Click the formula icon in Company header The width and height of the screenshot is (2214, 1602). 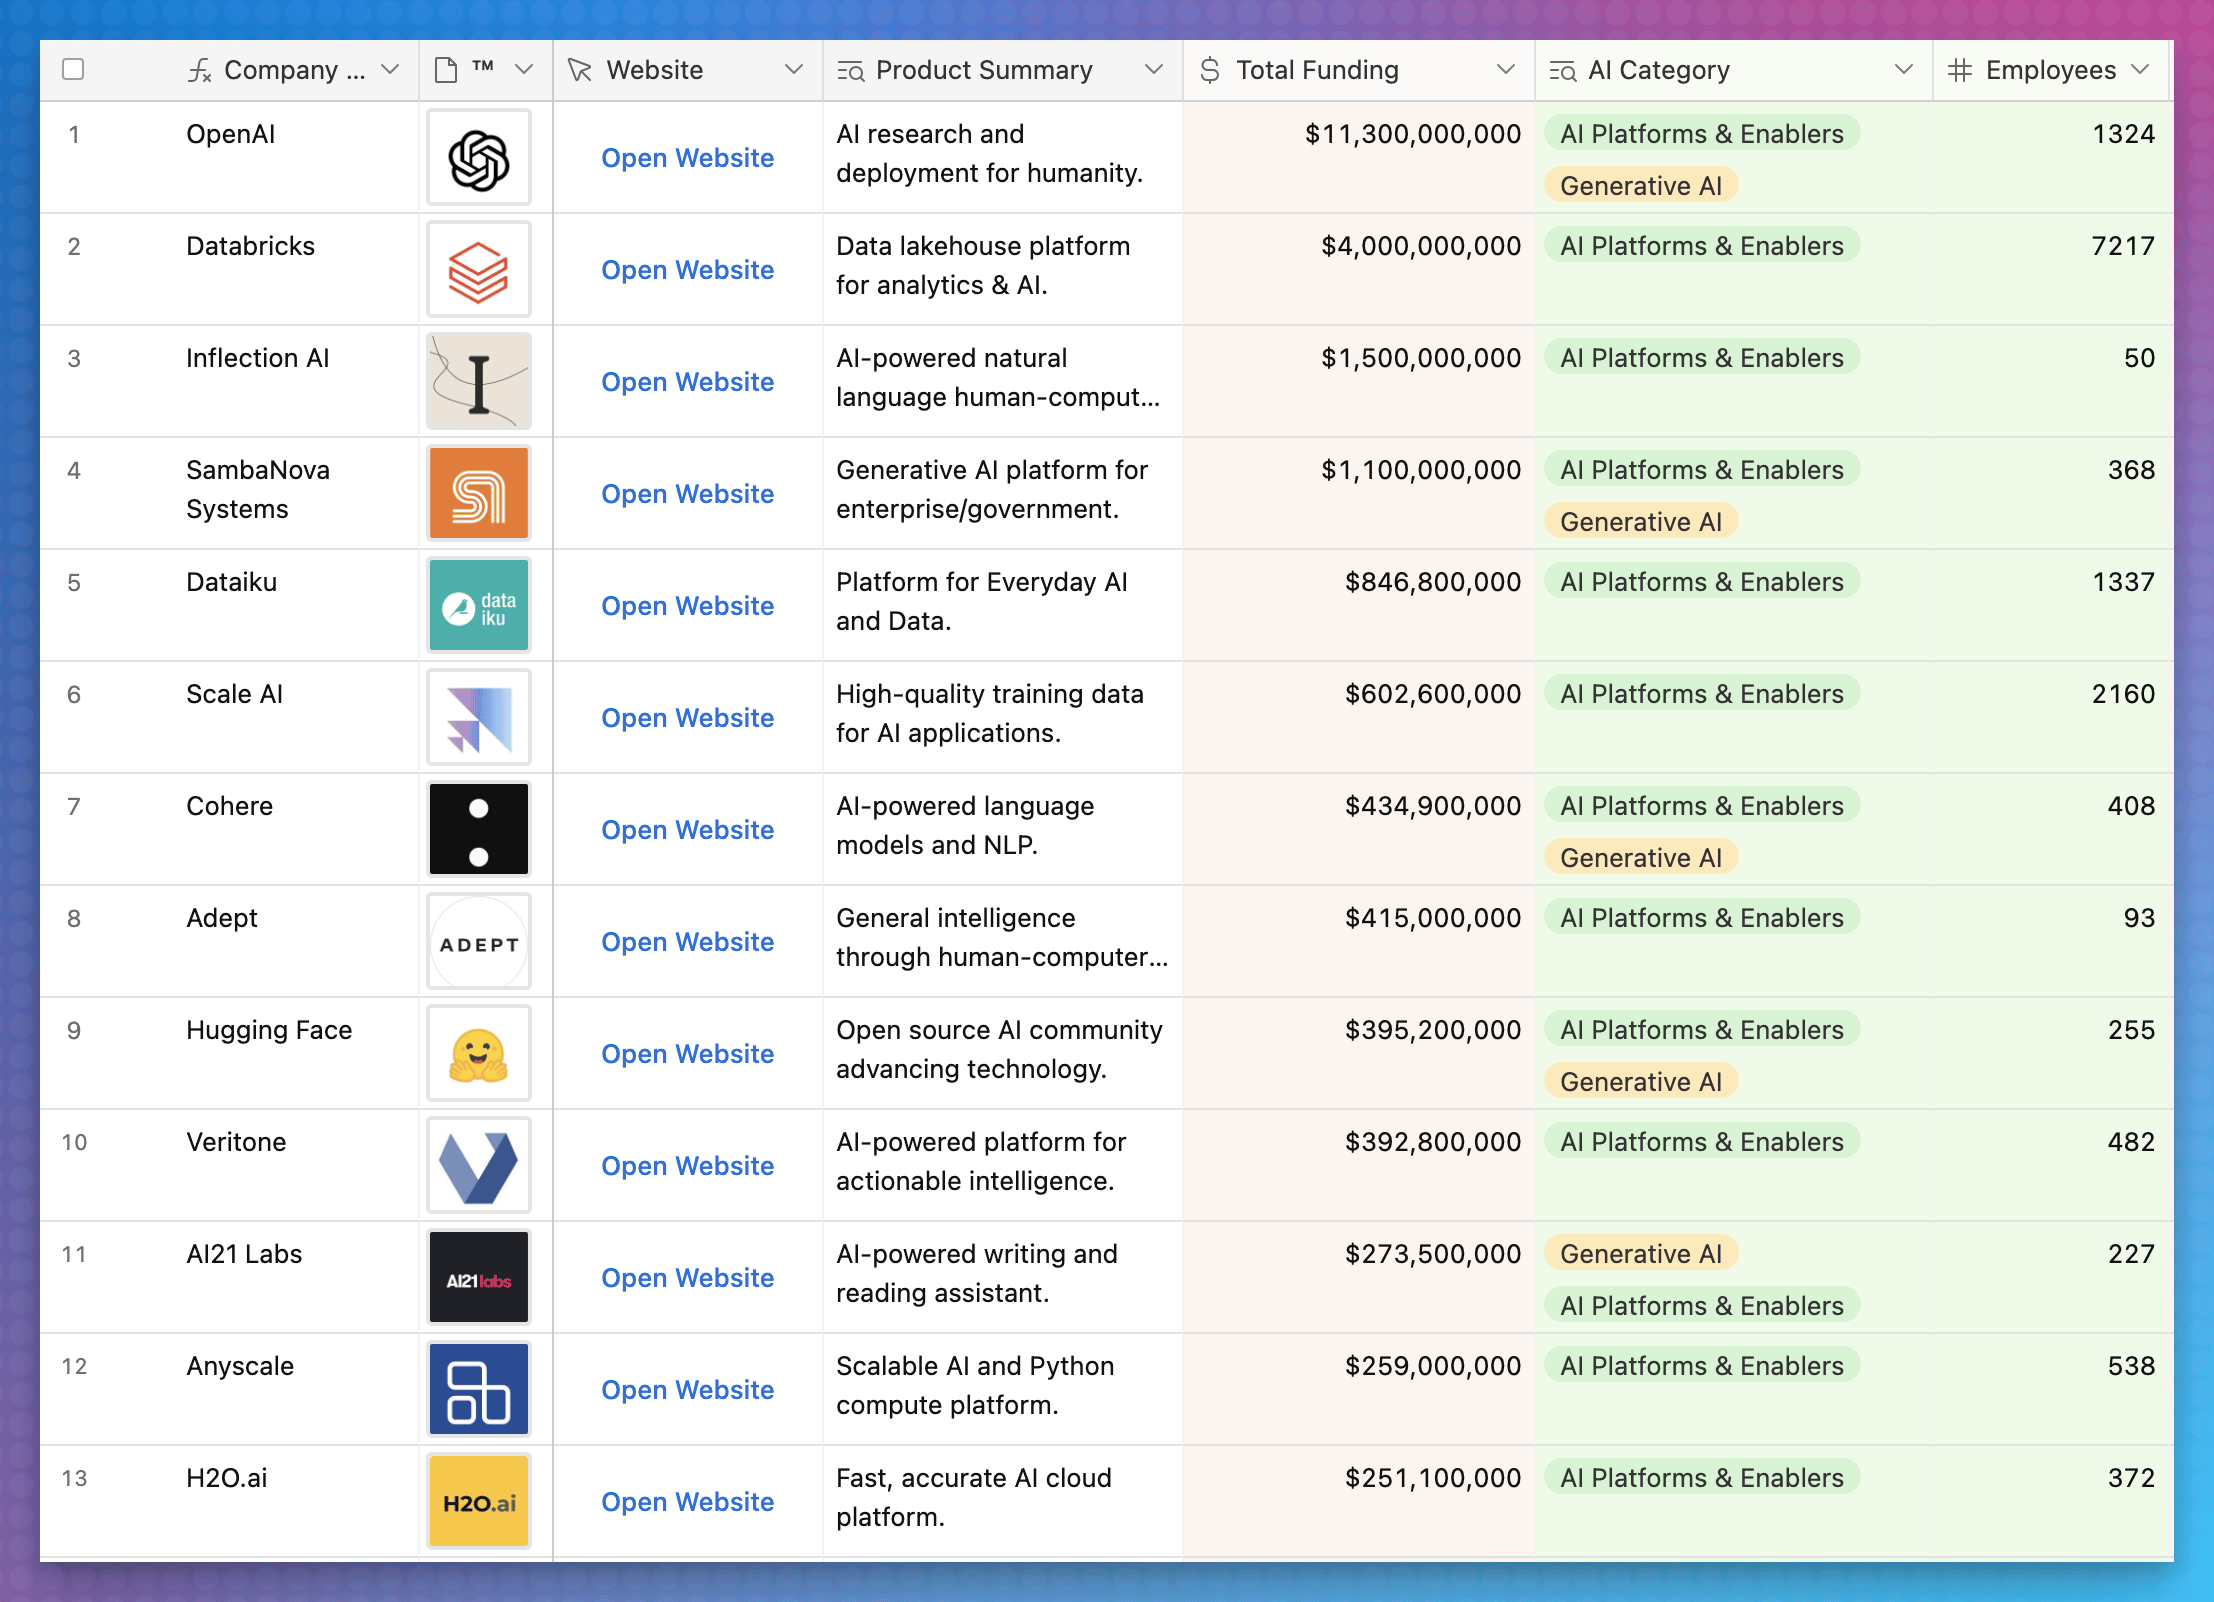tap(200, 70)
